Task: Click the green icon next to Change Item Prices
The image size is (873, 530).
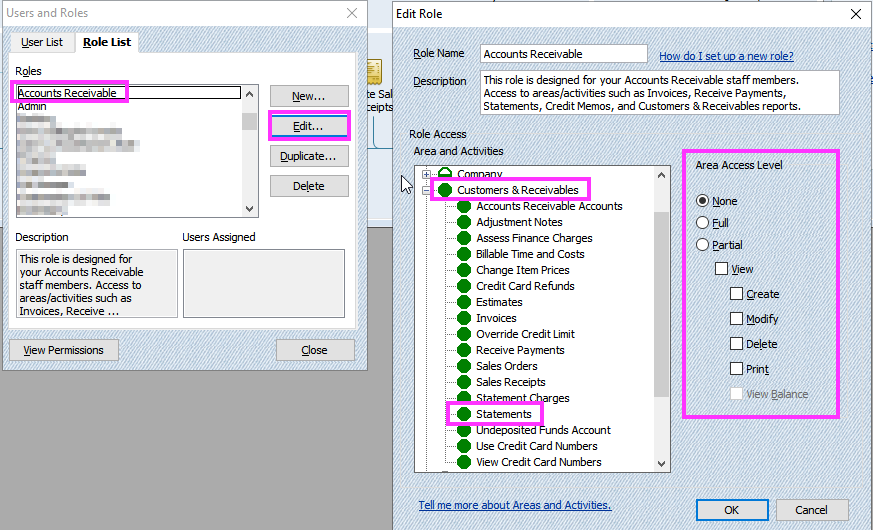Action: pyautogui.click(x=464, y=271)
